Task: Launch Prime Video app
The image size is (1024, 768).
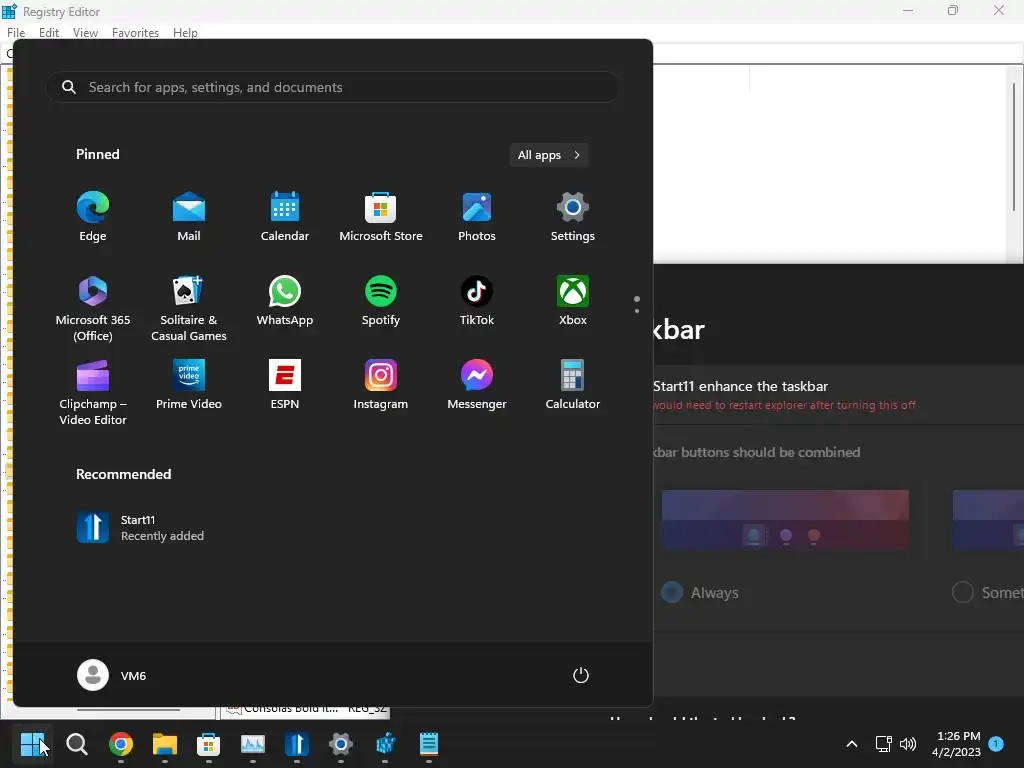Action: (189, 385)
